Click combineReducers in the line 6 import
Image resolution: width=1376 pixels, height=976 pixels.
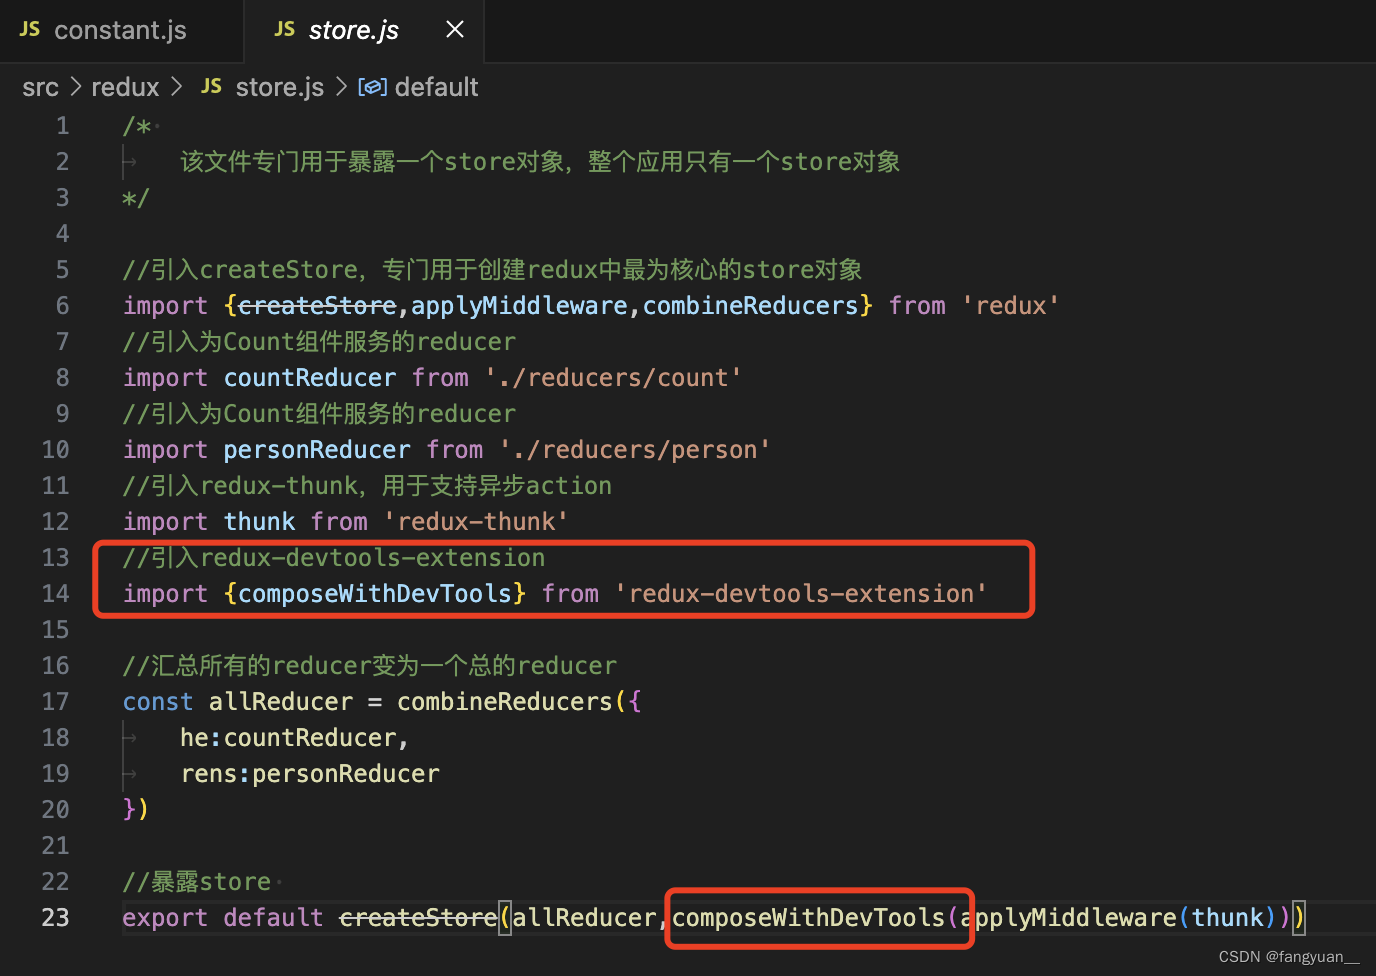750,306
